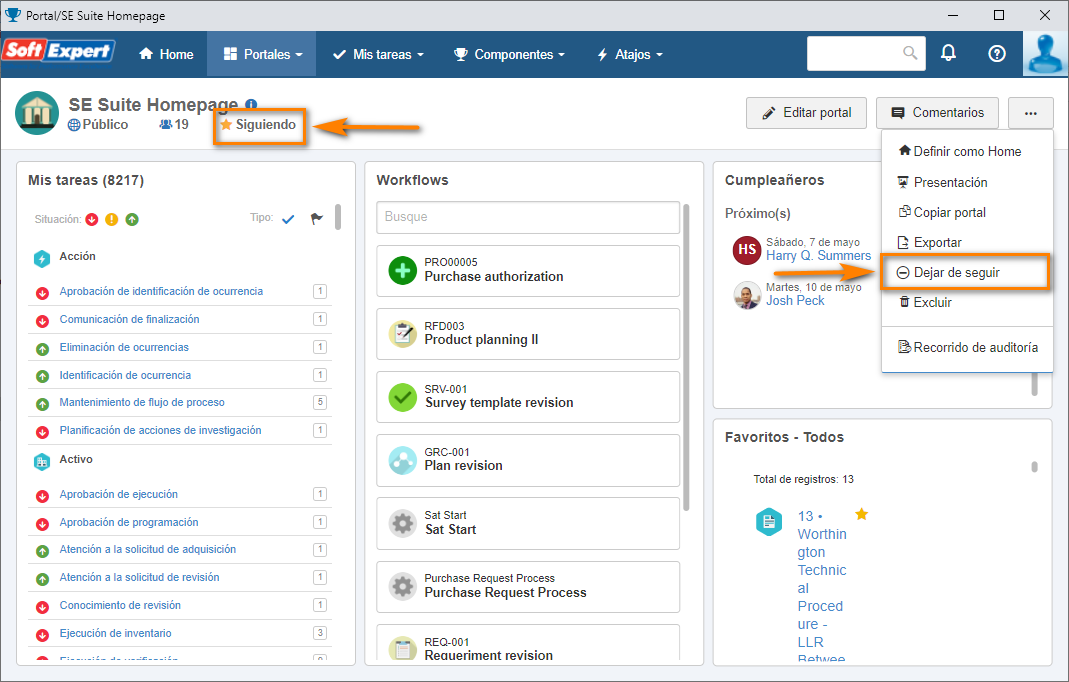Click the Workflows list scrollbar
This screenshot has height=682, width=1069.
pos(686,357)
